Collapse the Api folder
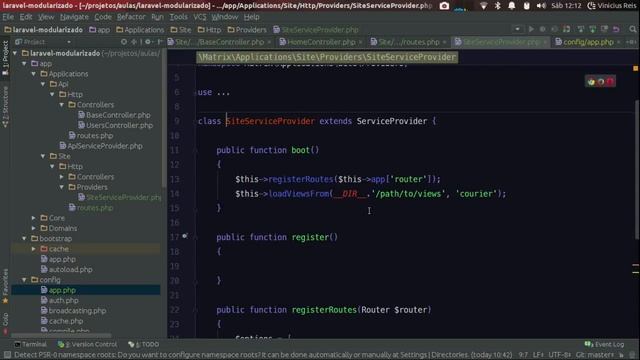The height and width of the screenshot is (360, 640). click(x=43, y=84)
